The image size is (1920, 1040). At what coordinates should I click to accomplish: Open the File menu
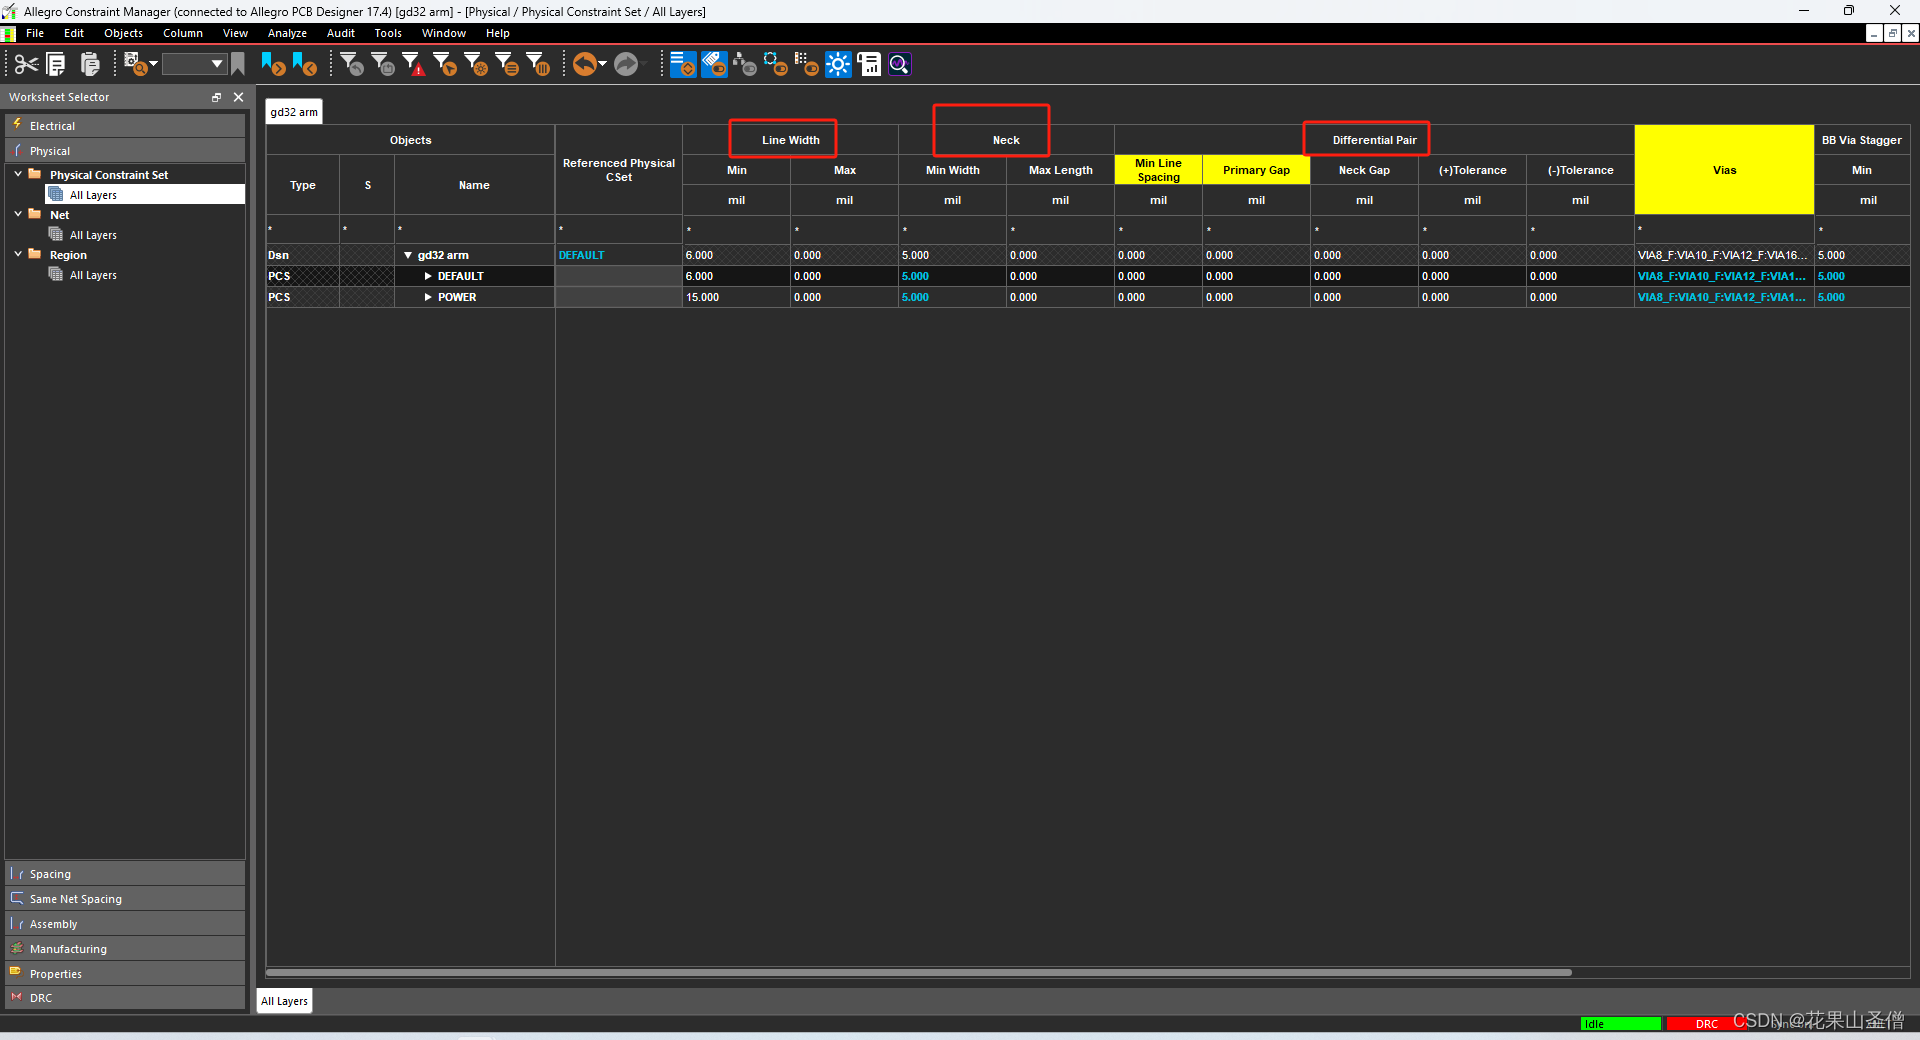click(x=35, y=33)
